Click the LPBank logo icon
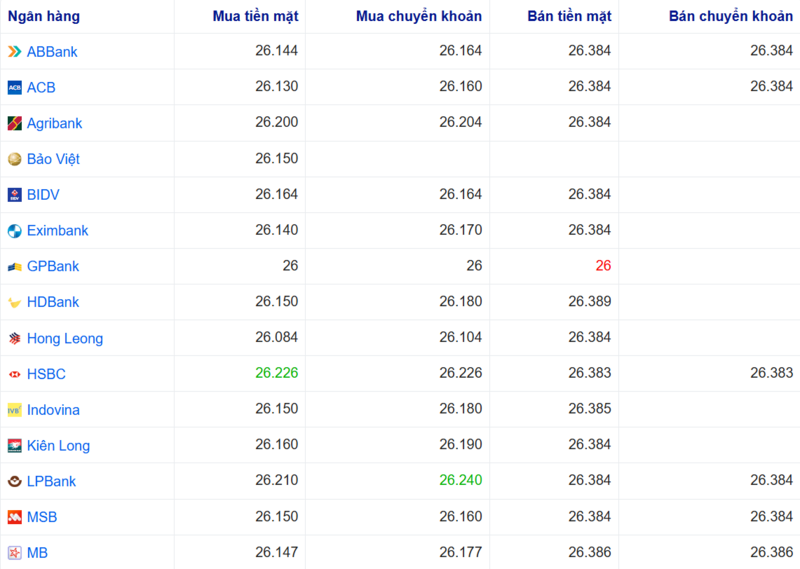 click(x=14, y=481)
